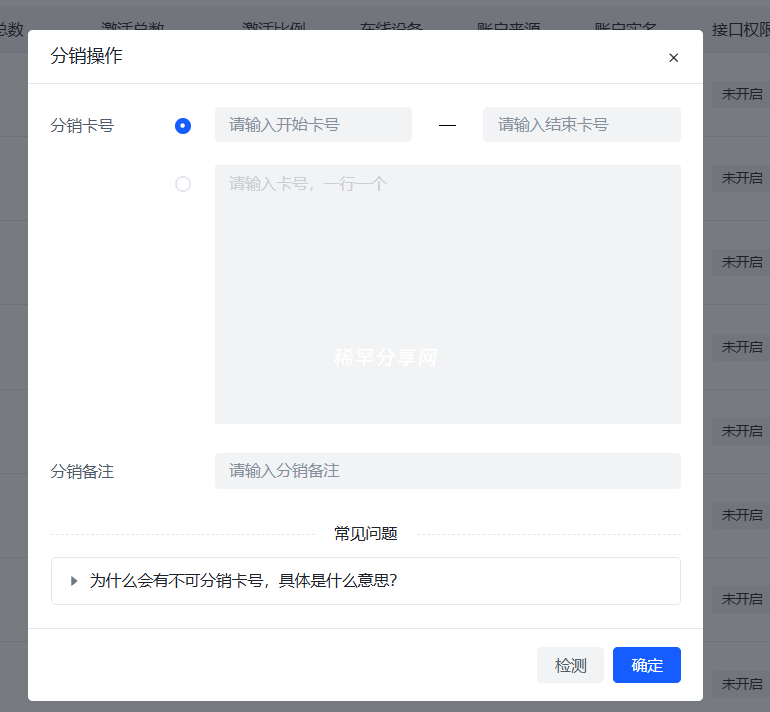Select the card number range radio button
The image size is (770, 712).
(x=183, y=126)
